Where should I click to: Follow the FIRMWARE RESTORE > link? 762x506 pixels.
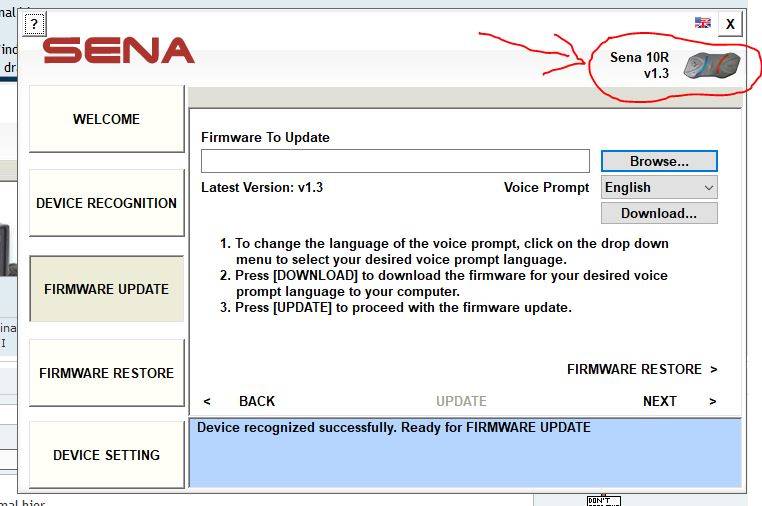point(642,369)
